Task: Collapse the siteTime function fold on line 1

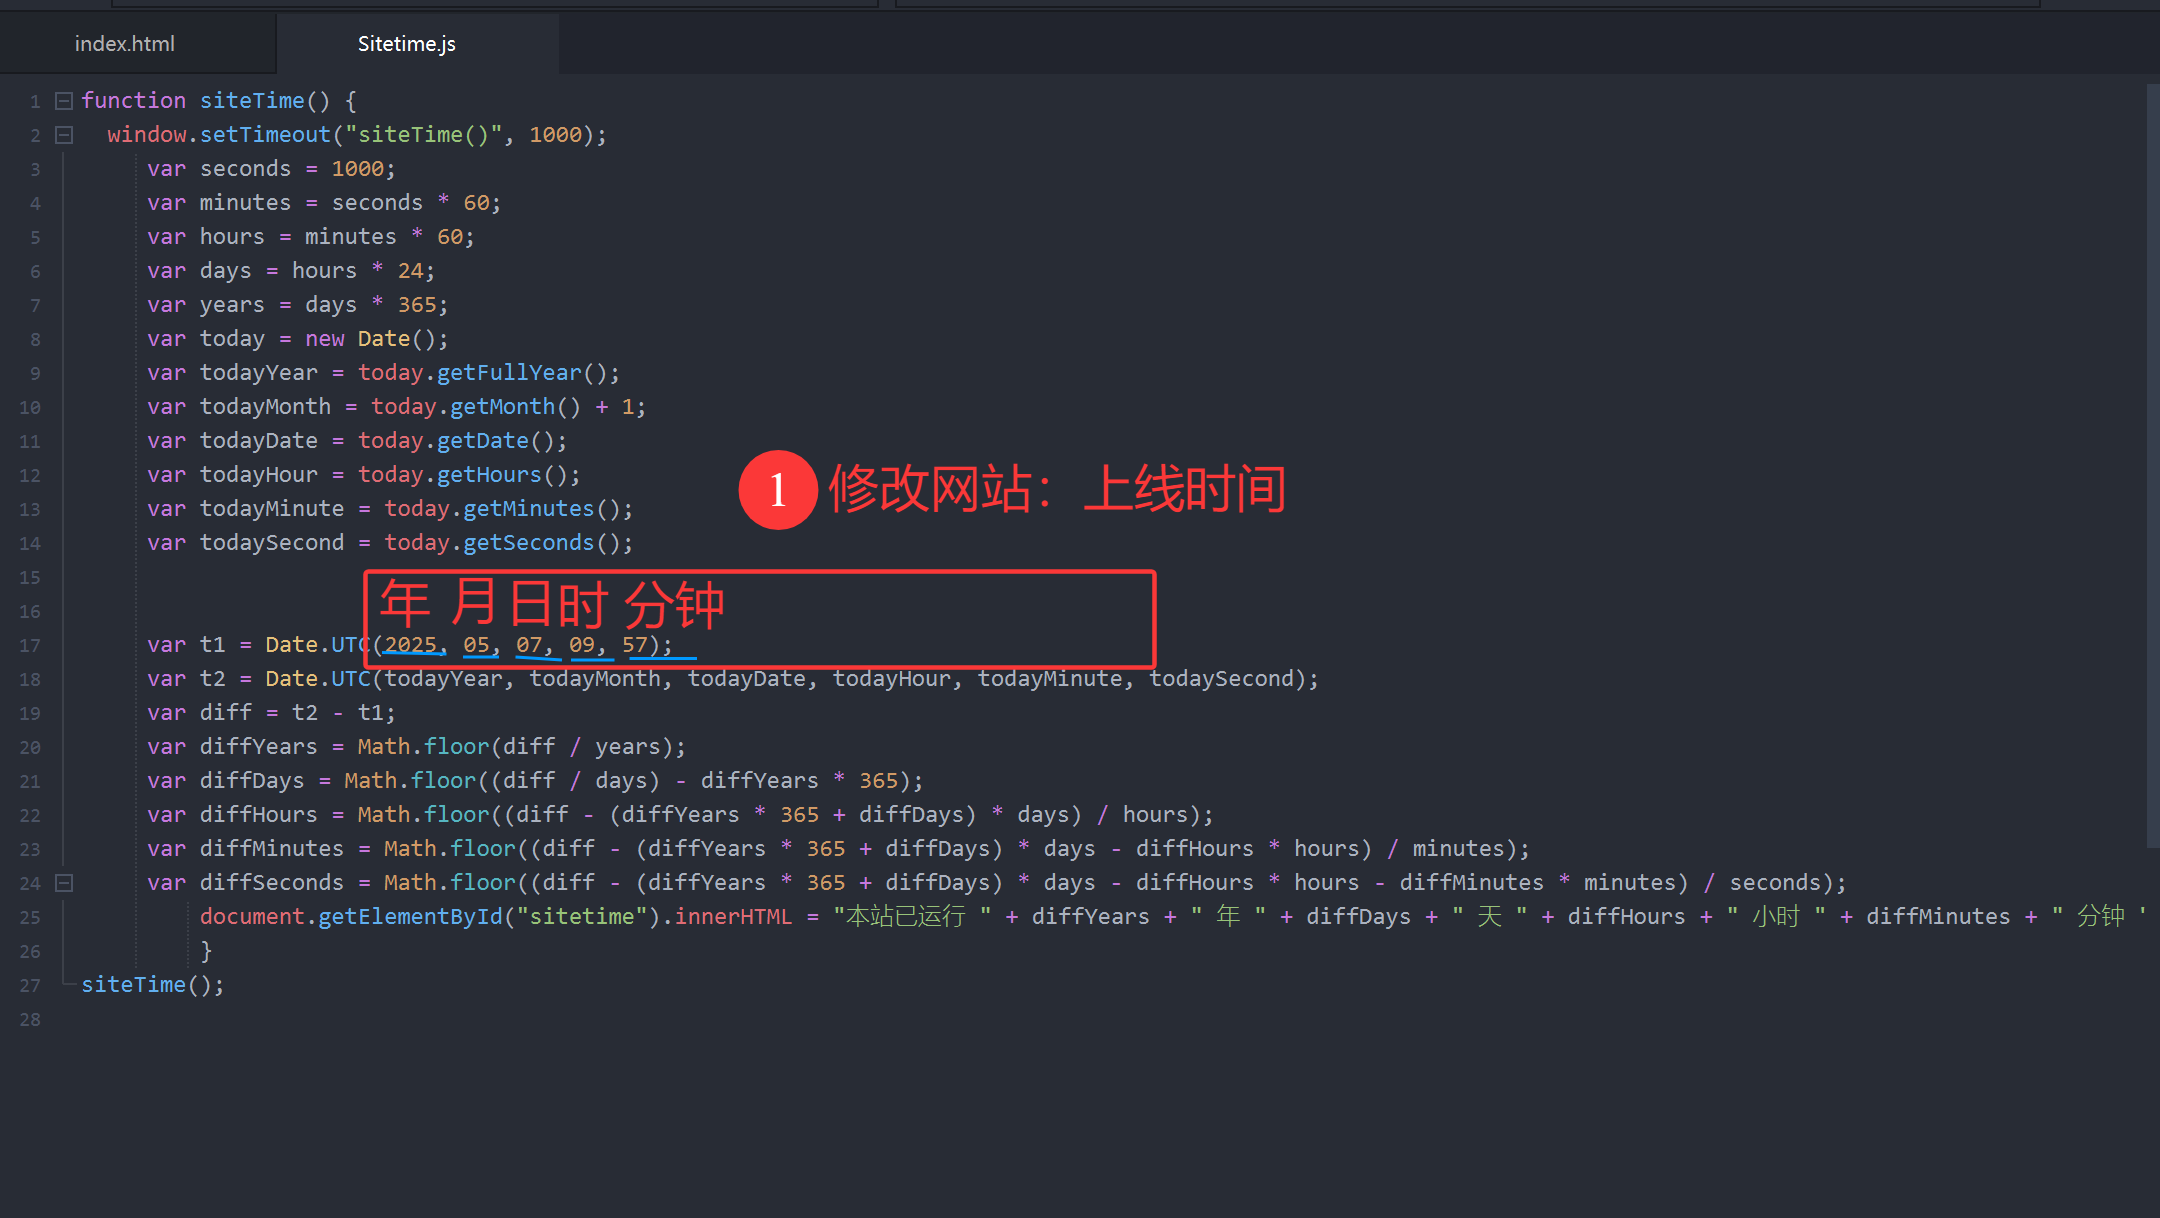Action: click(64, 101)
